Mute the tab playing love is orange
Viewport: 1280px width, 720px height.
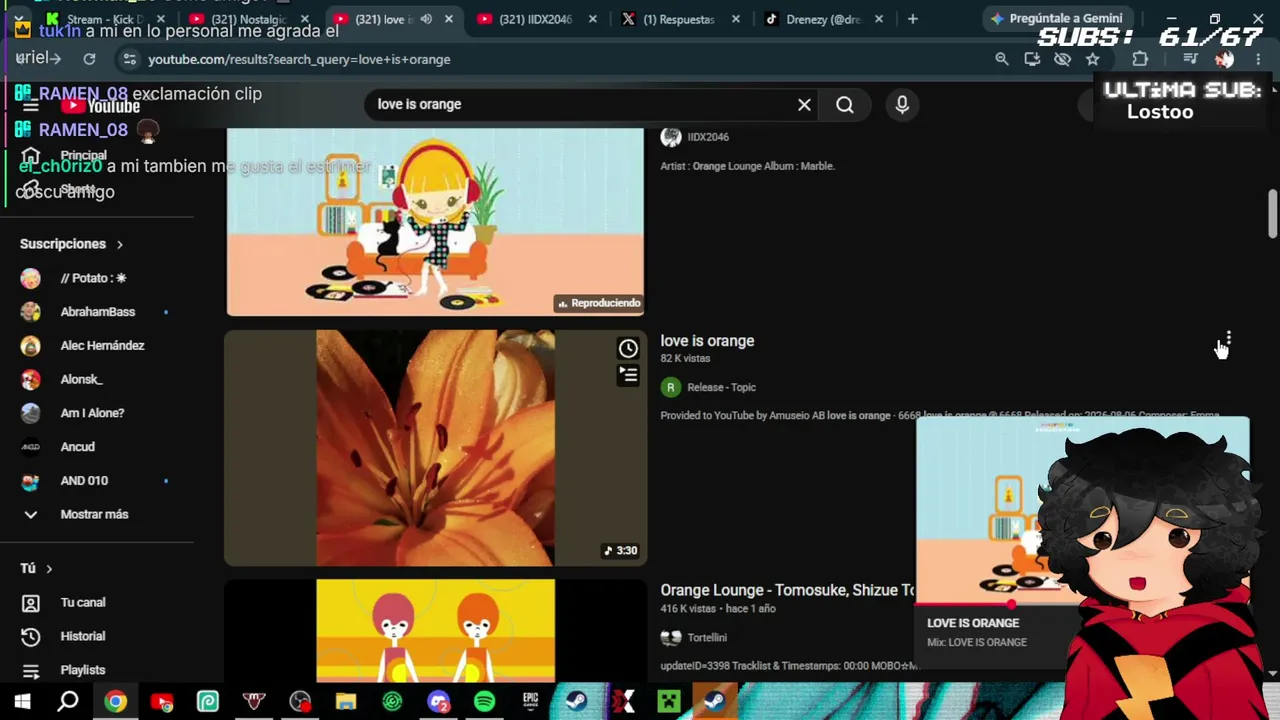(427, 19)
